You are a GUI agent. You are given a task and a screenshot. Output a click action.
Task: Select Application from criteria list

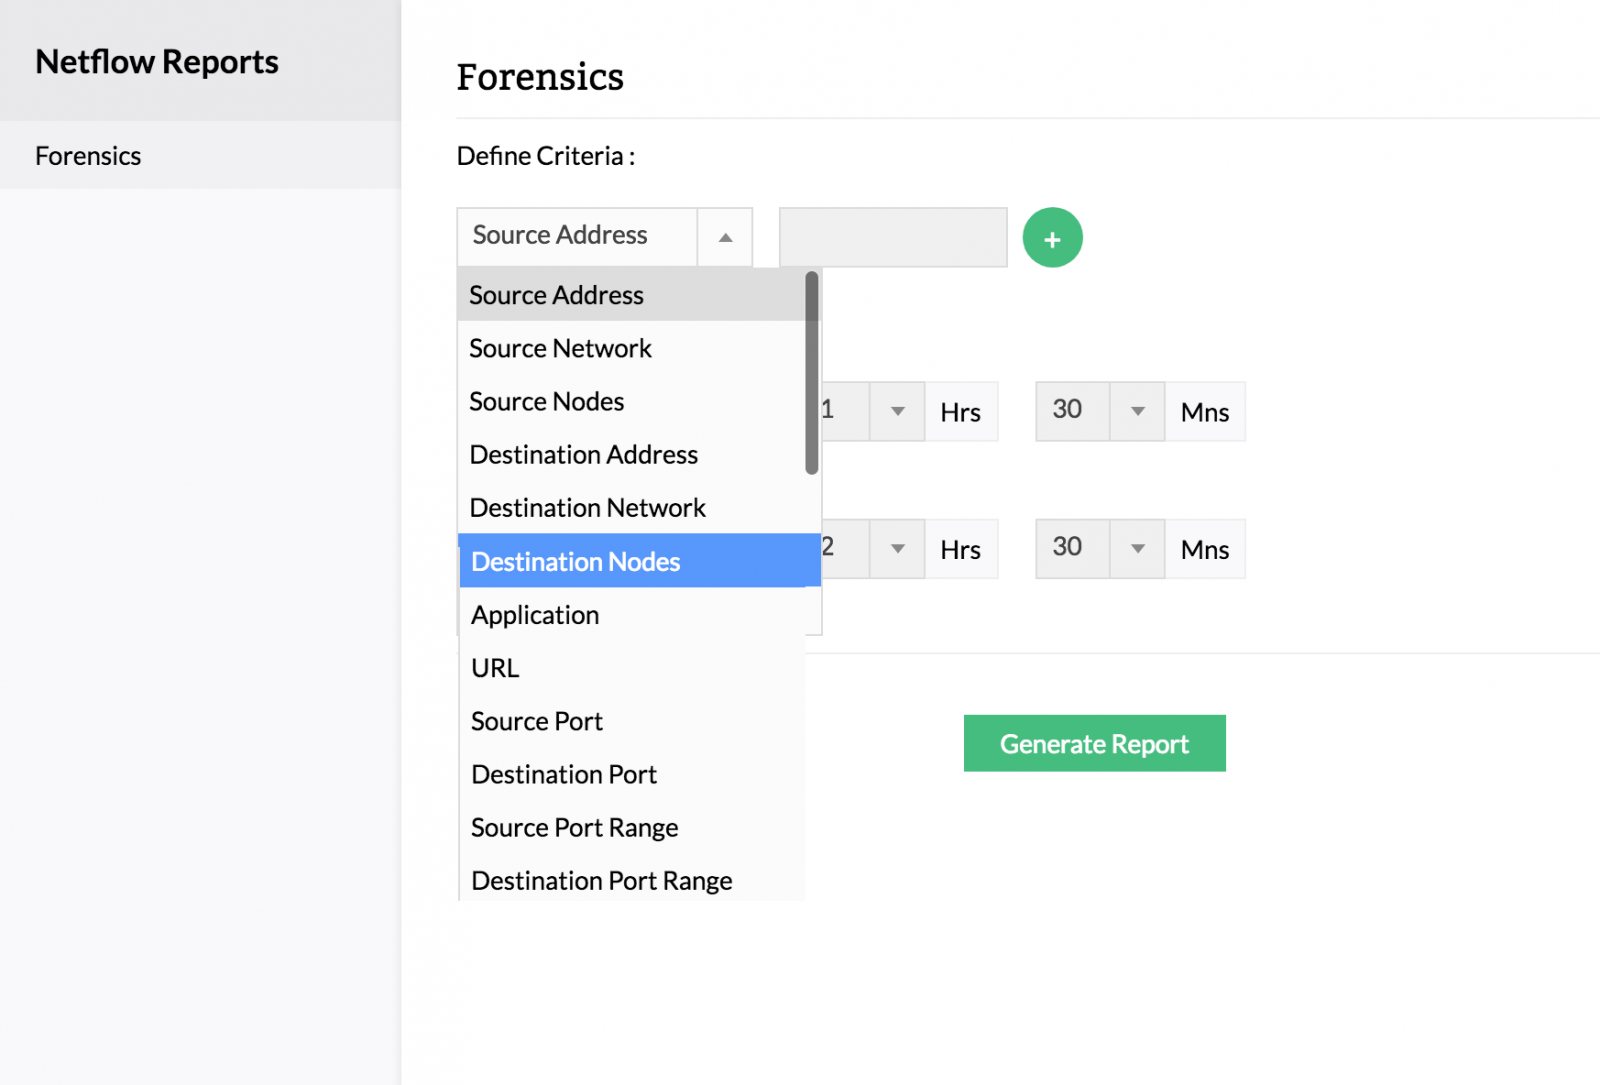[x=535, y=615]
